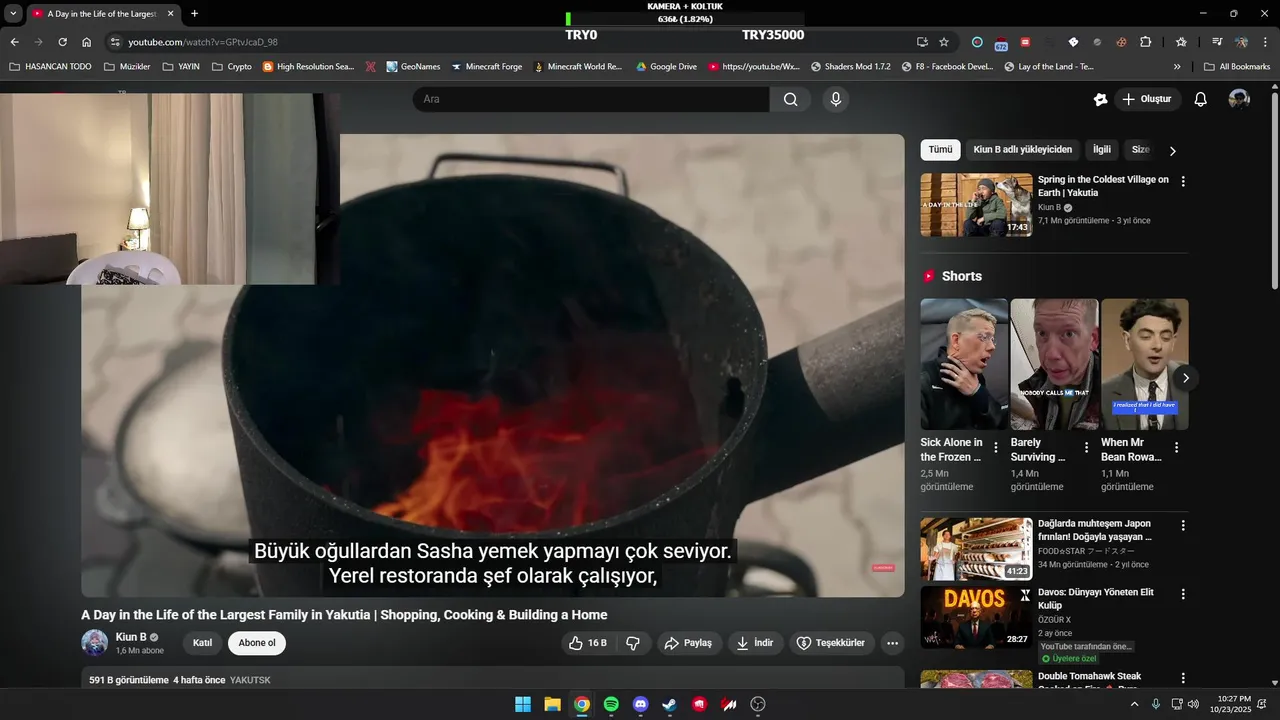Like the video with 16 B thumbs up
The image size is (1280, 720).
589,643
